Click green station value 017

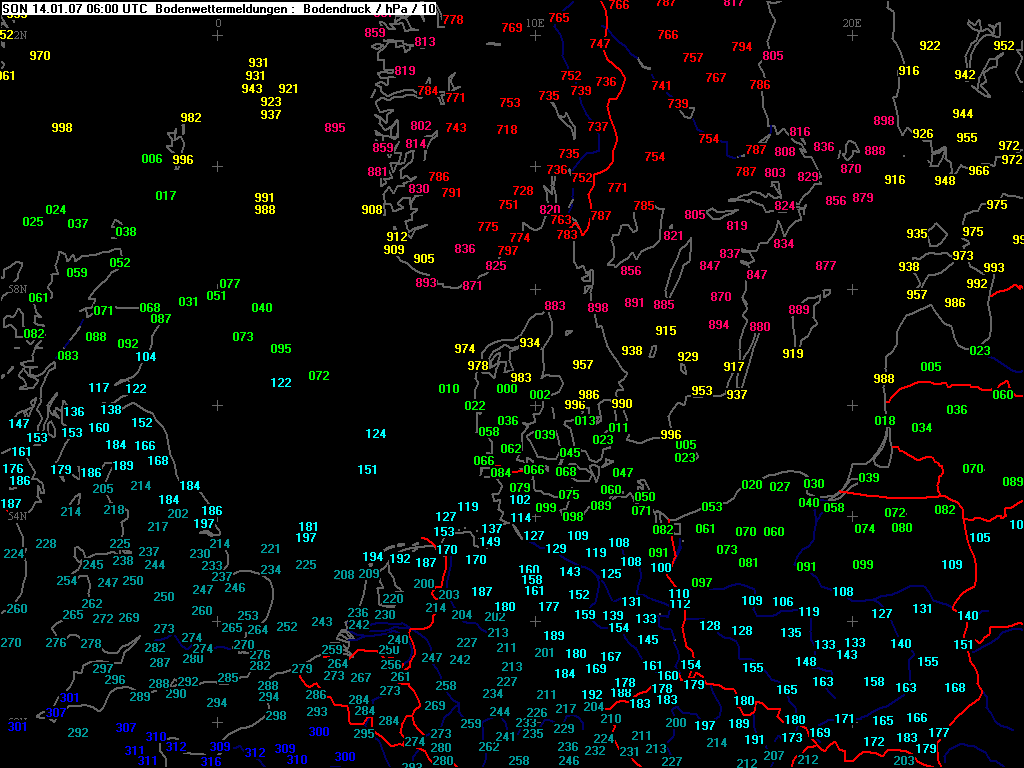(x=166, y=196)
